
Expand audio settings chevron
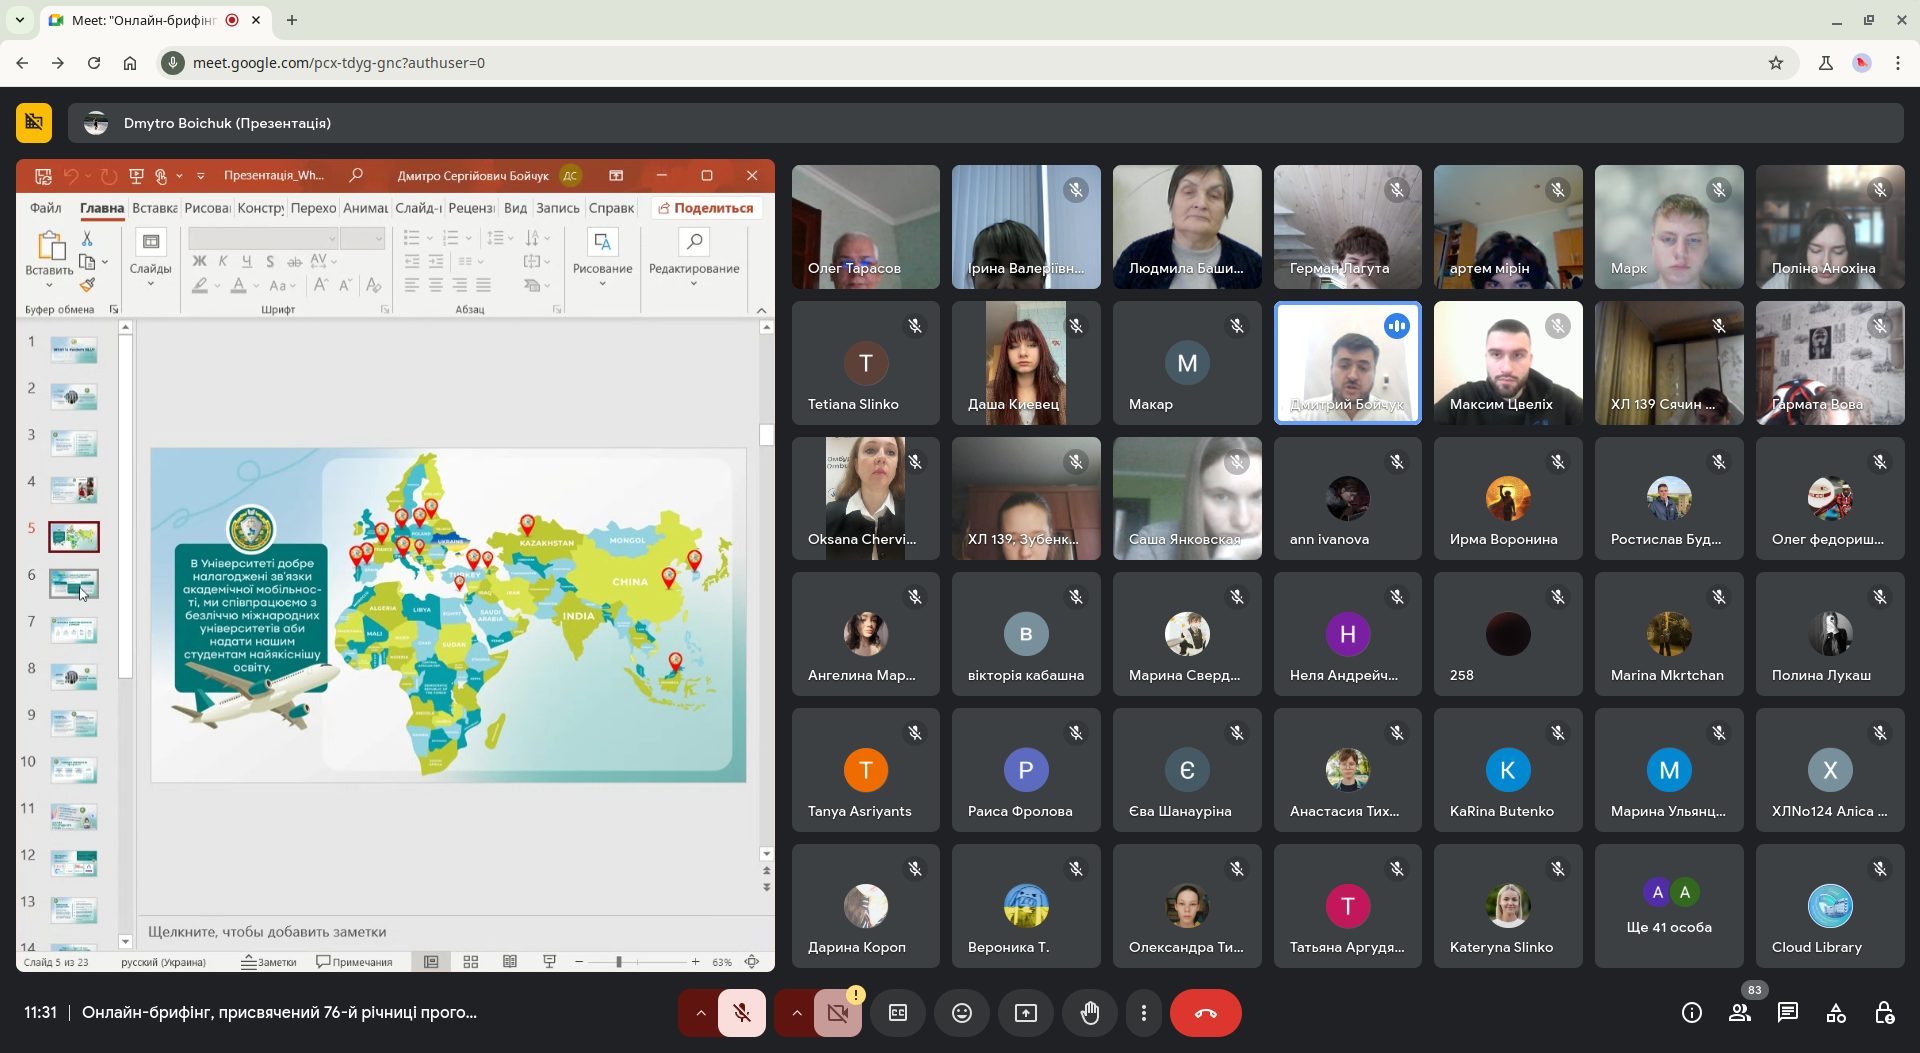click(700, 1013)
